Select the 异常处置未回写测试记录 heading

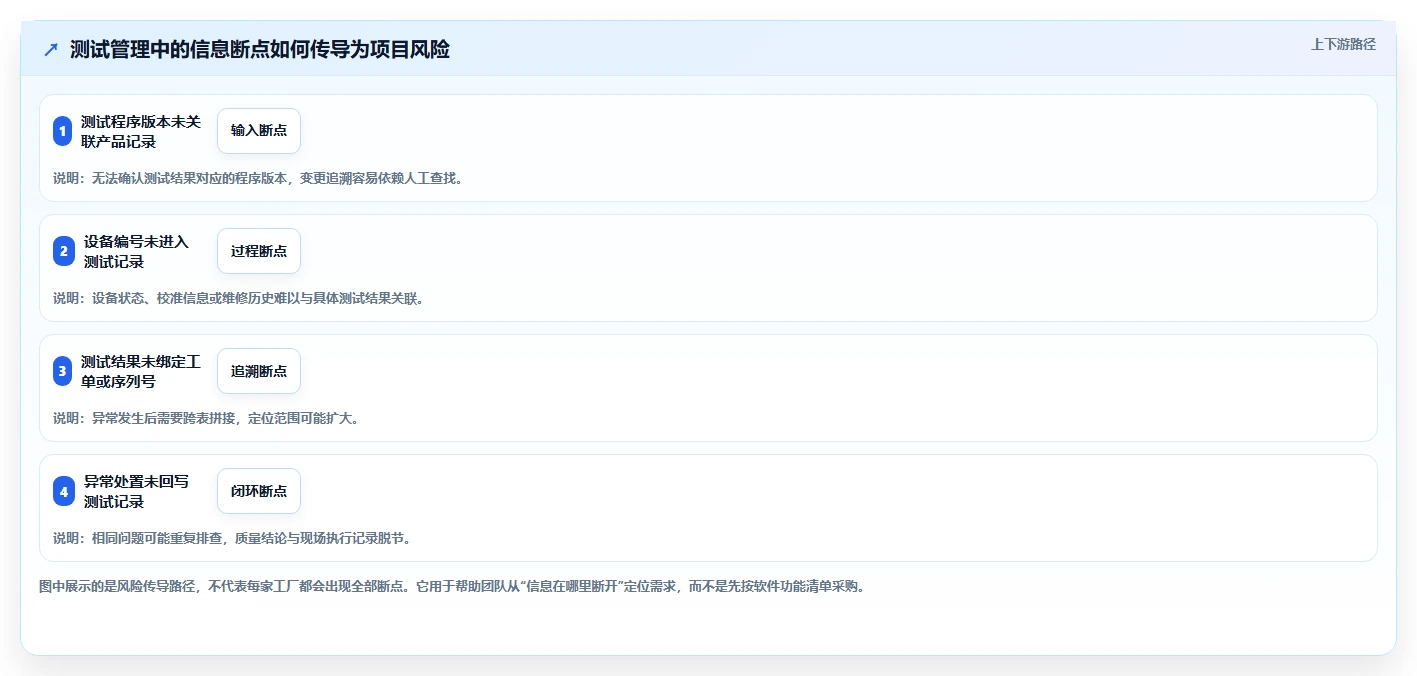click(x=136, y=491)
